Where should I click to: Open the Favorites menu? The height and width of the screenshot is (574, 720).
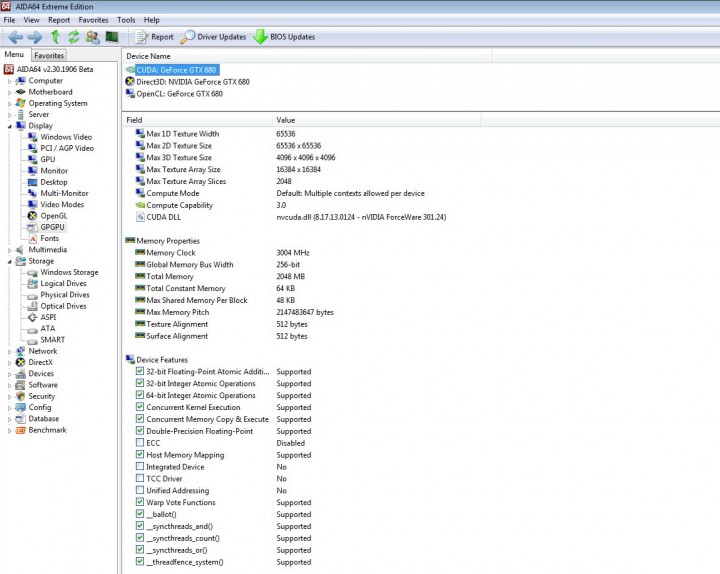click(x=93, y=20)
